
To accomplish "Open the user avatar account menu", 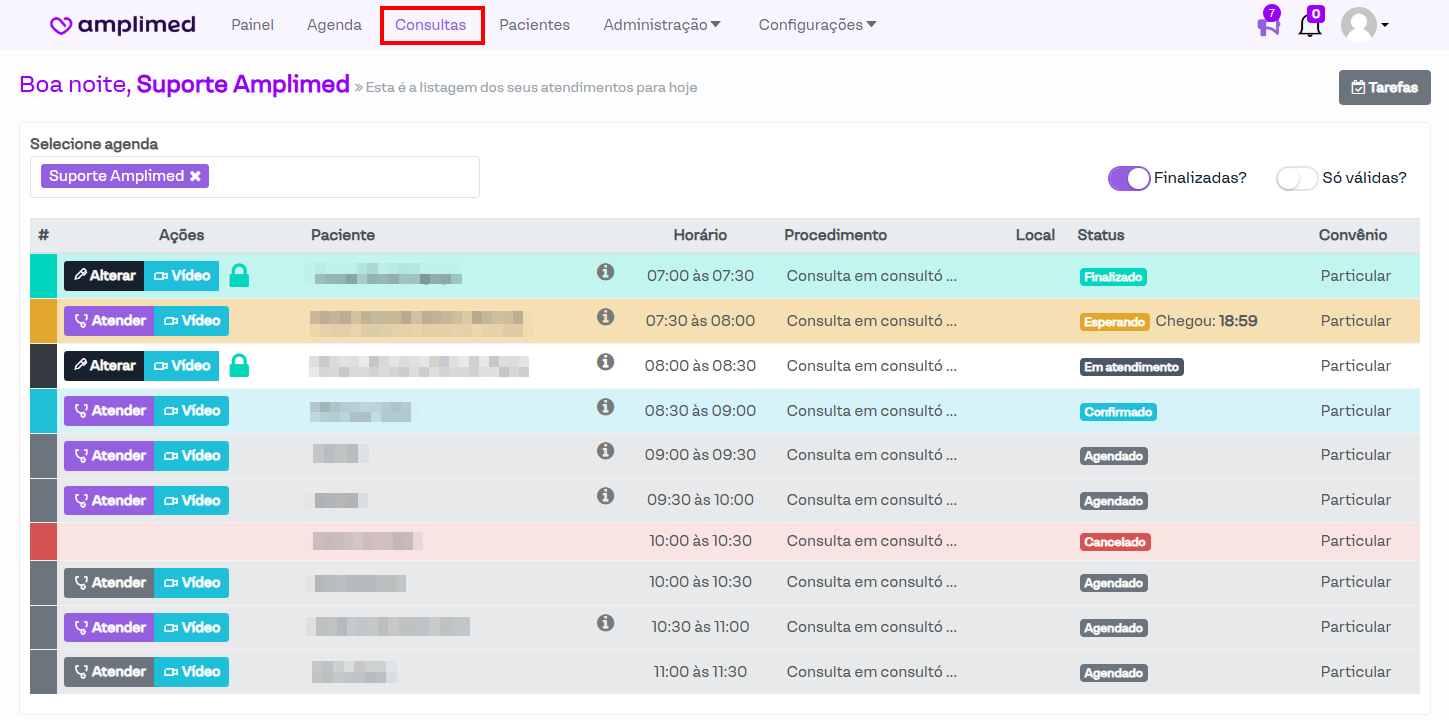I will [1364, 25].
